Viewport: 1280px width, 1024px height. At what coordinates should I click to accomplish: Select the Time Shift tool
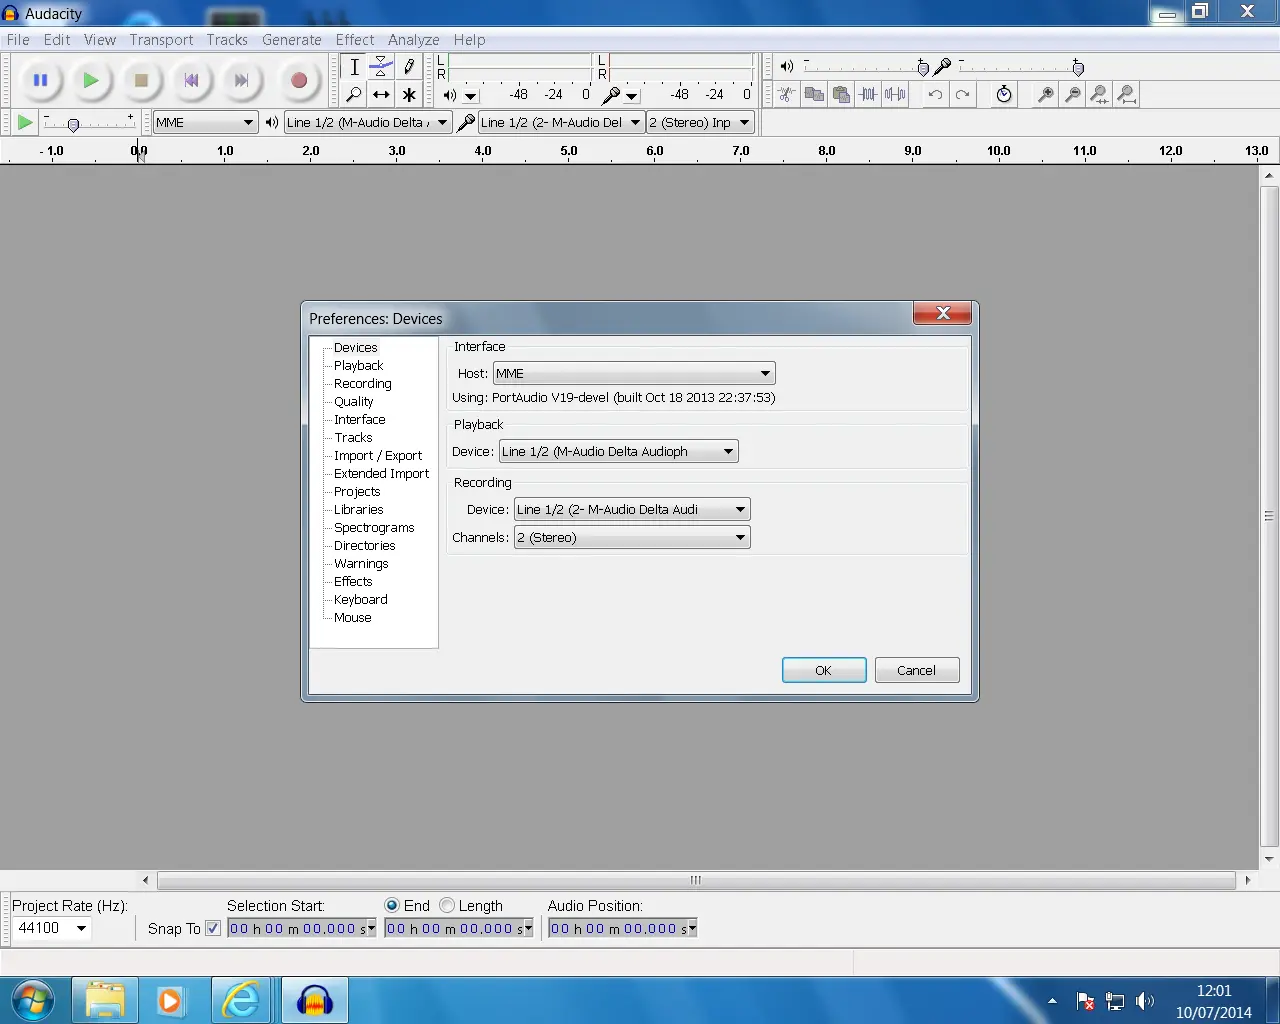381,95
